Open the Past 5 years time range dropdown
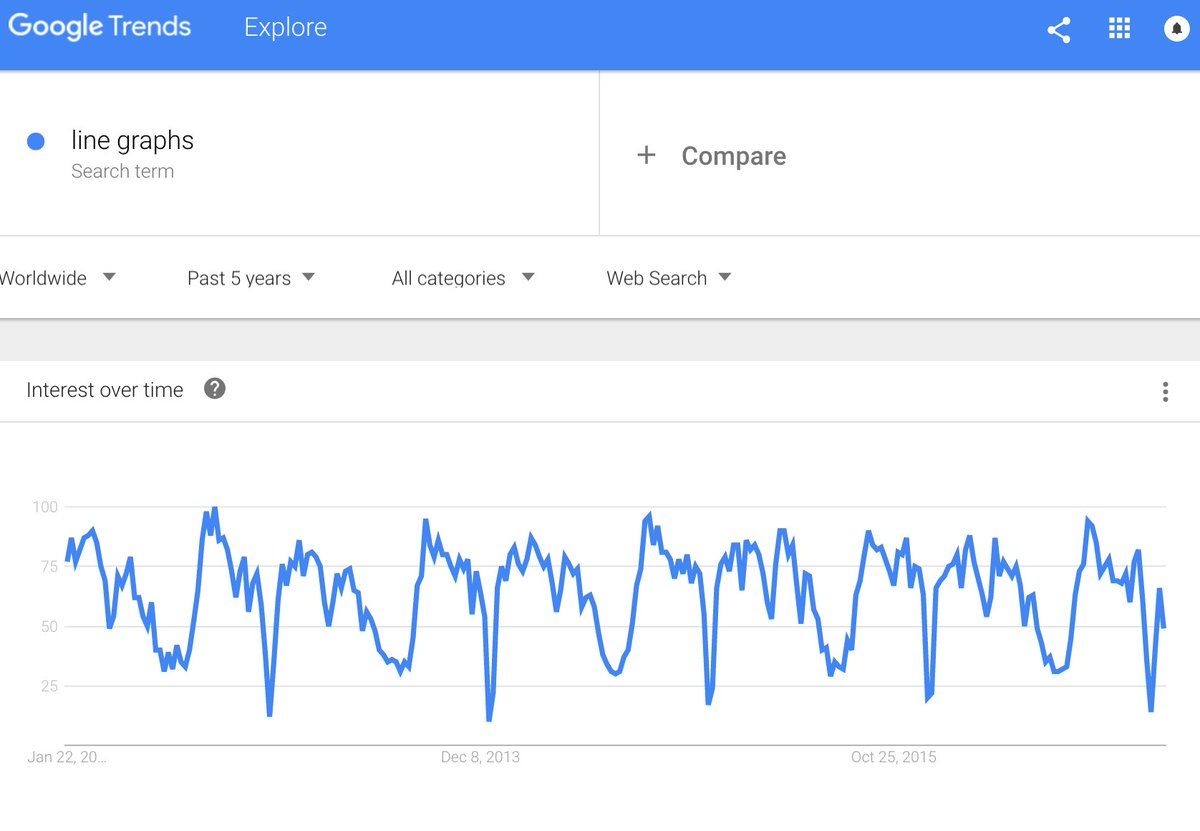This screenshot has width=1200, height=831. (251, 278)
